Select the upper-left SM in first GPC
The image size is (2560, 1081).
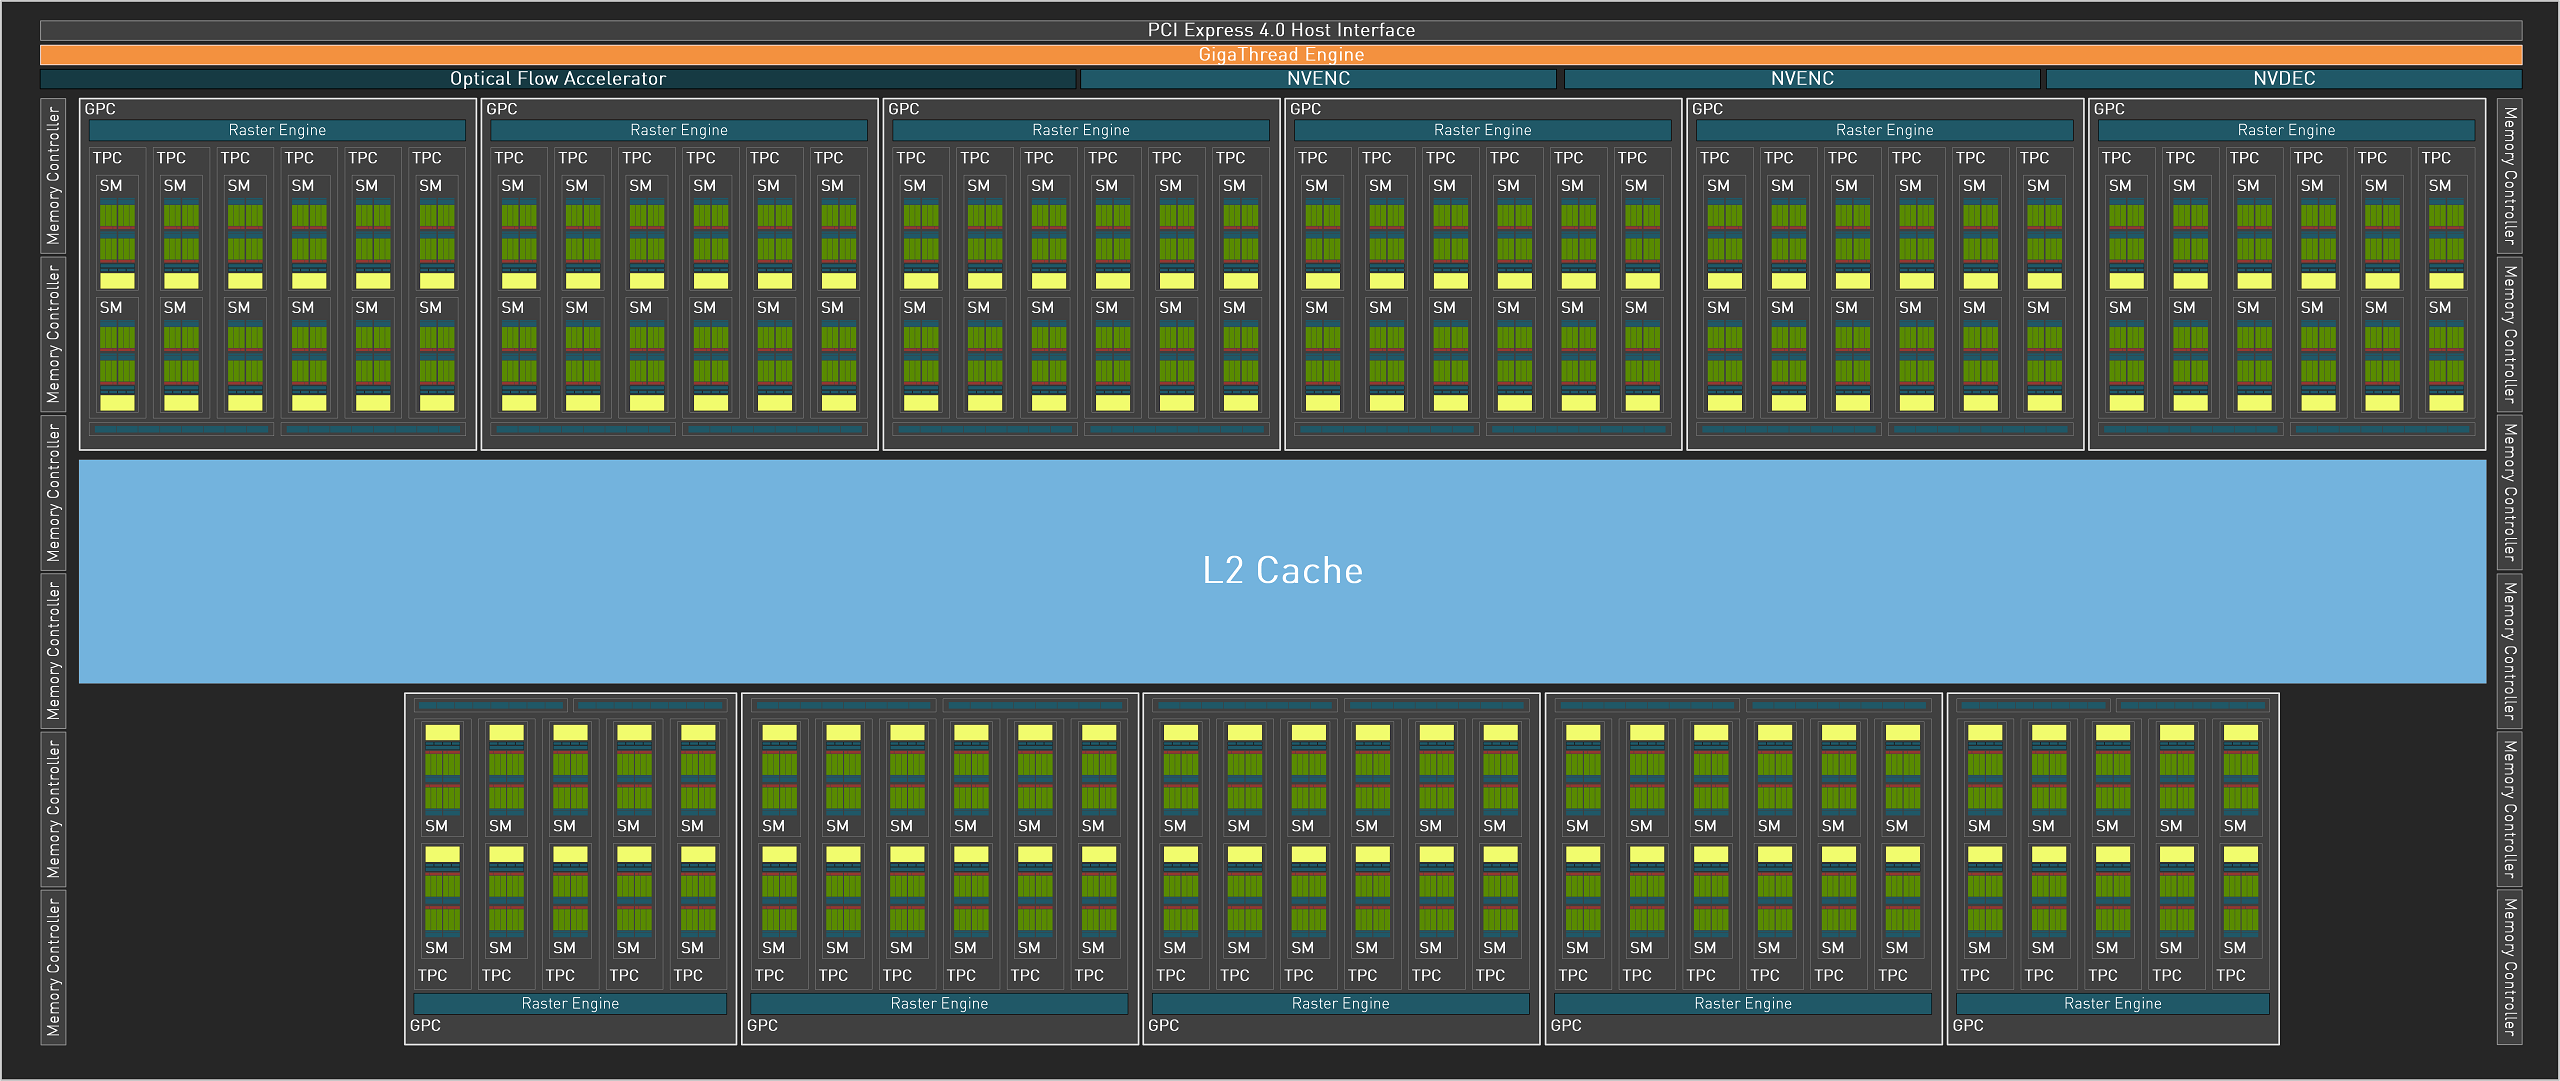click(x=111, y=186)
